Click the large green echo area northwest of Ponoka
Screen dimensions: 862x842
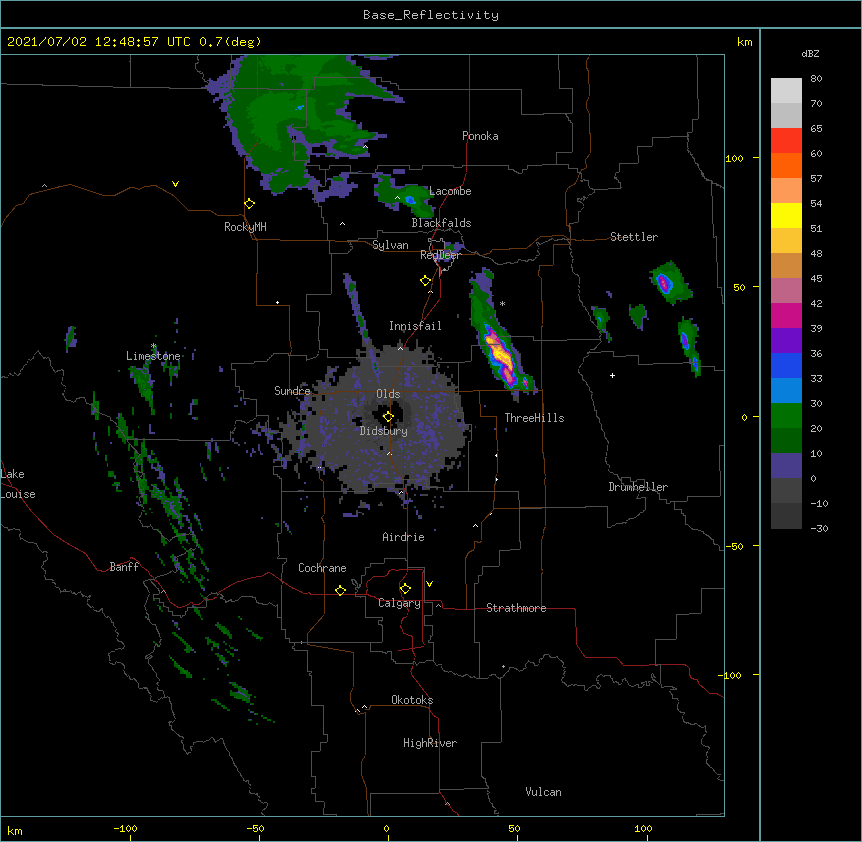point(291,121)
